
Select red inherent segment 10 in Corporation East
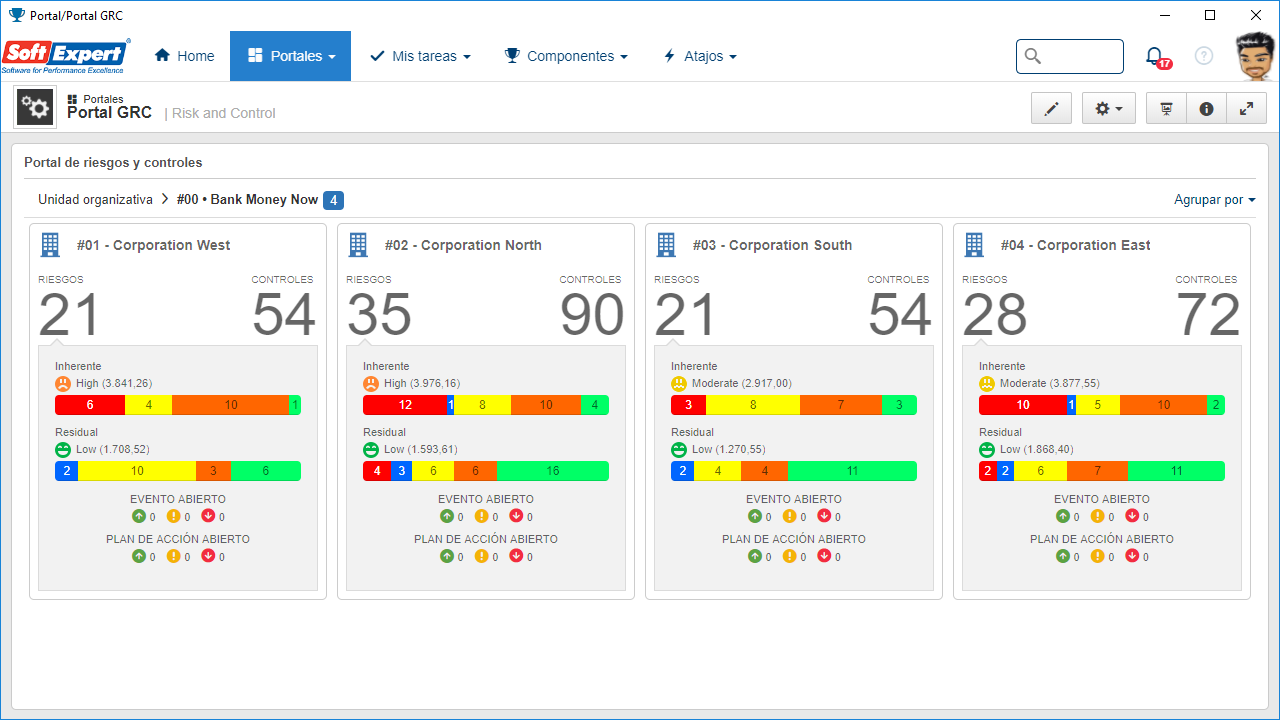click(1023, 405)
